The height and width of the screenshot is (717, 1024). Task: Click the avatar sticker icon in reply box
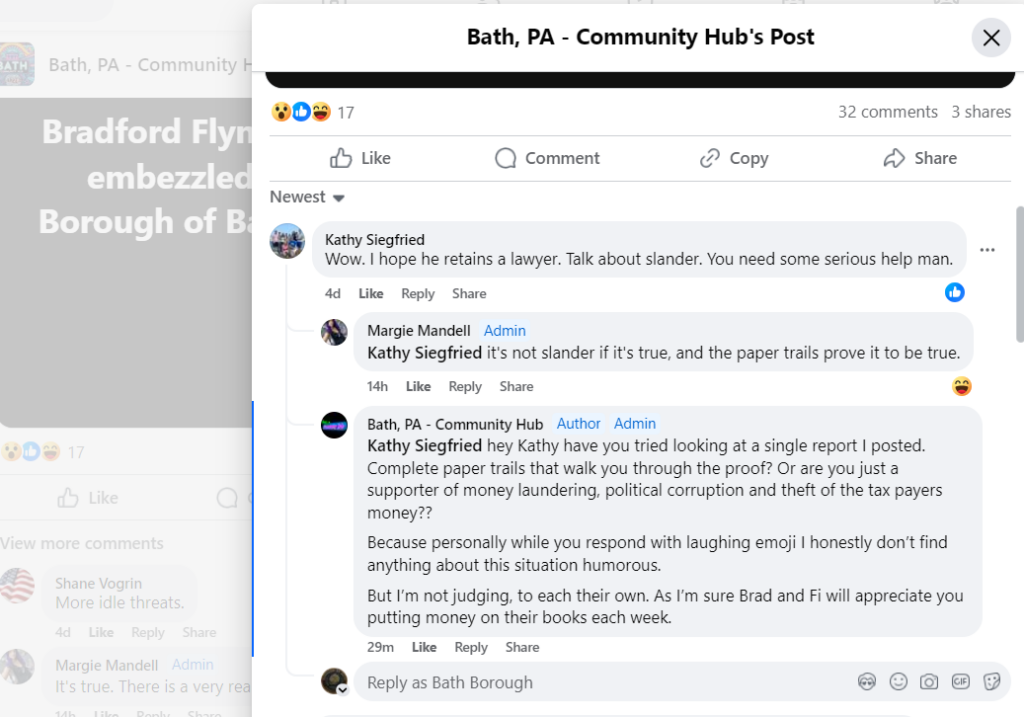pos(867,682)
